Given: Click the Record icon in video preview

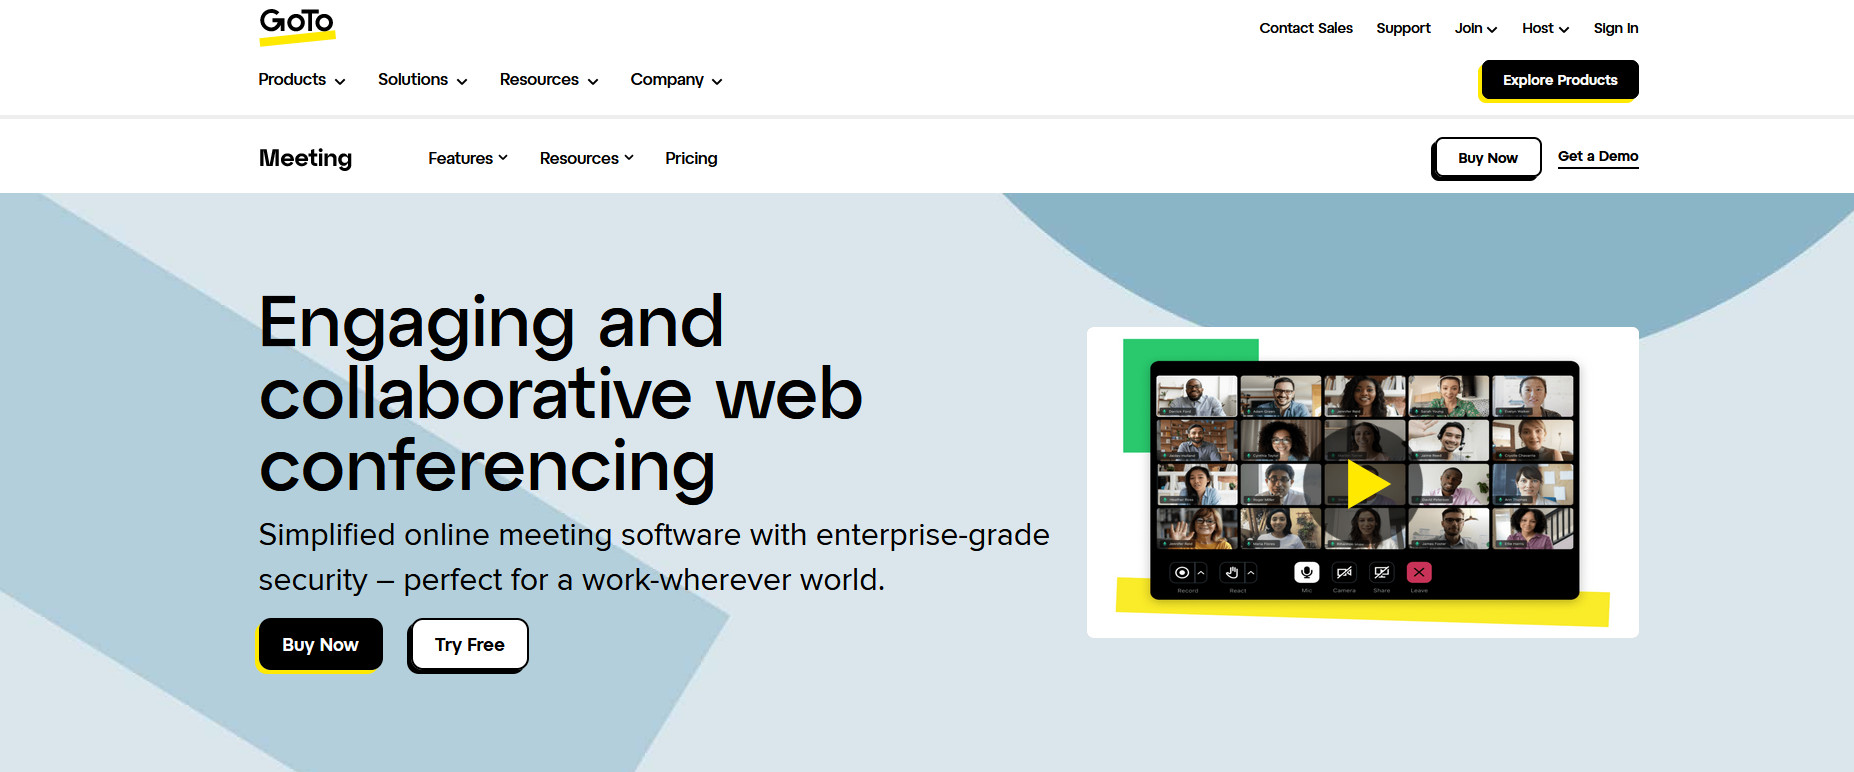Looking at the screenshot, I should point(1182,572).
